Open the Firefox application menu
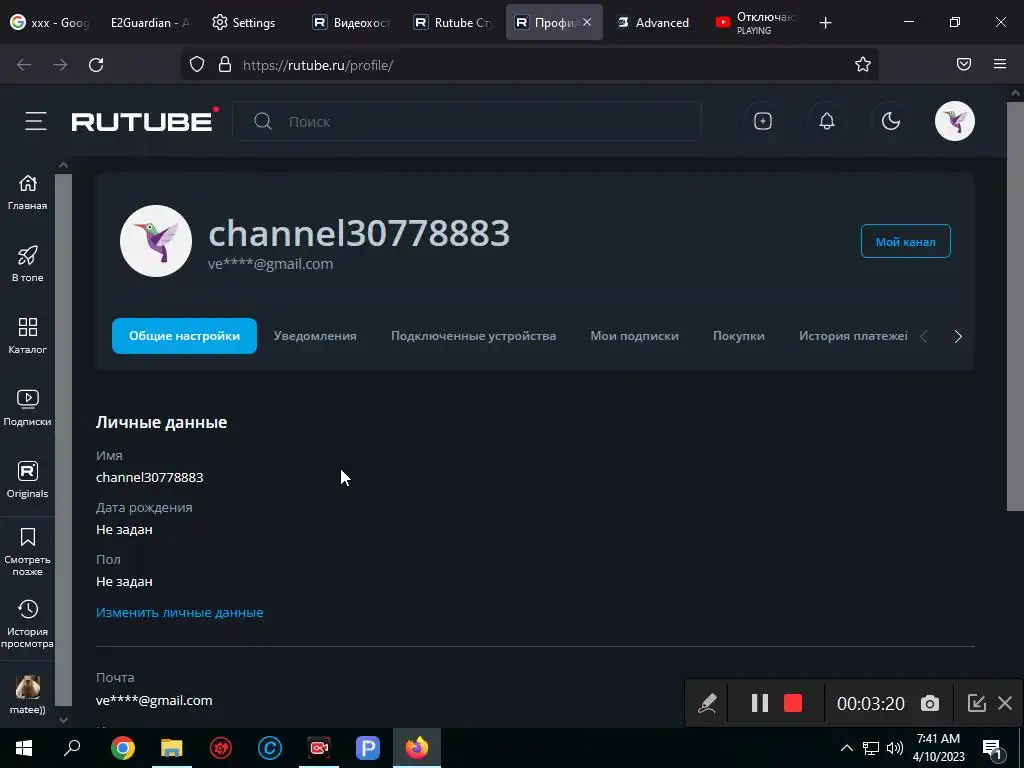This screenshot has height=768, width=1024. pyautogui.click(x=1000, y=64)
